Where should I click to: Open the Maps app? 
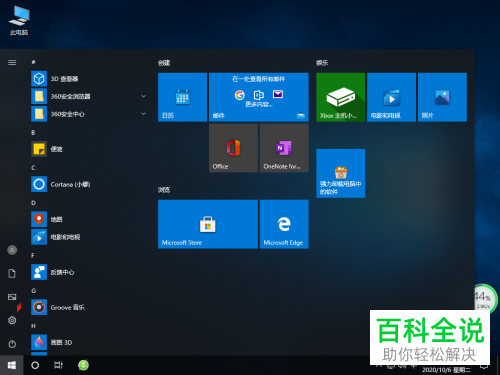[x=88, y=219]
